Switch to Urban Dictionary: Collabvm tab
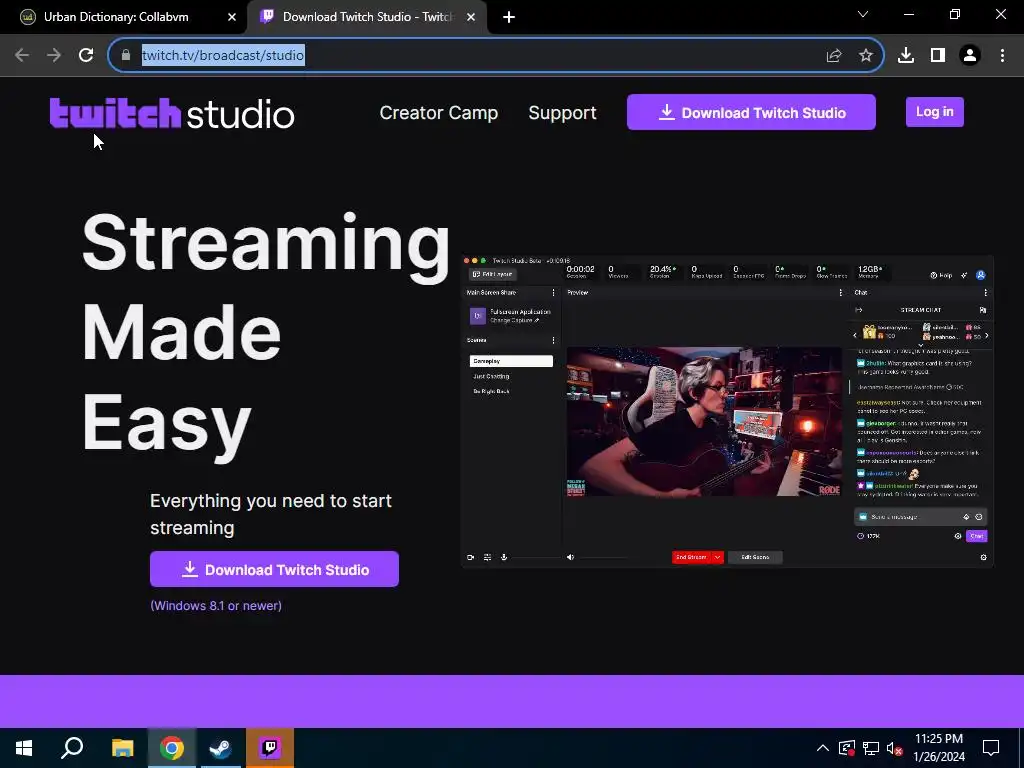Image resolution: width=1024 pixels, height=768 pixels. tap(123, 17)
